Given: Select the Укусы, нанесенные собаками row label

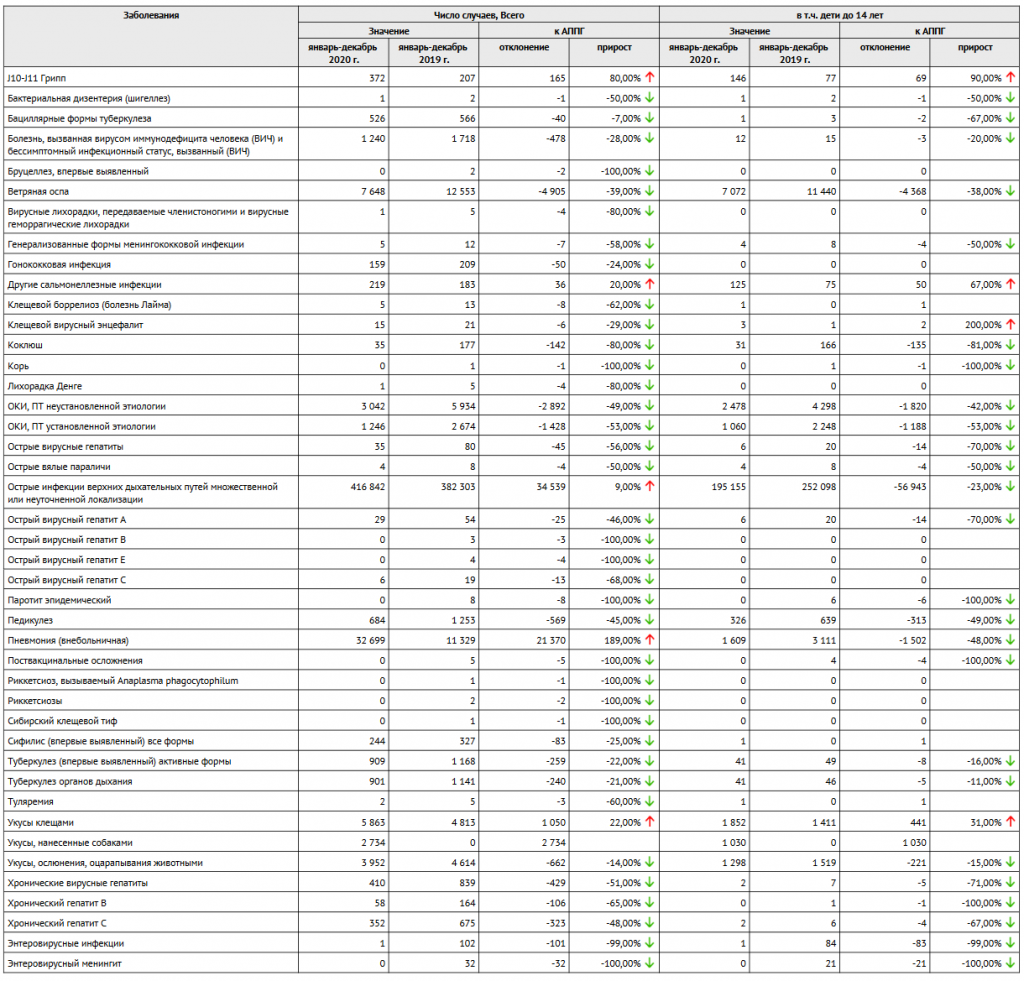Looking at the screenshot, I should click(x=69, y=843).
